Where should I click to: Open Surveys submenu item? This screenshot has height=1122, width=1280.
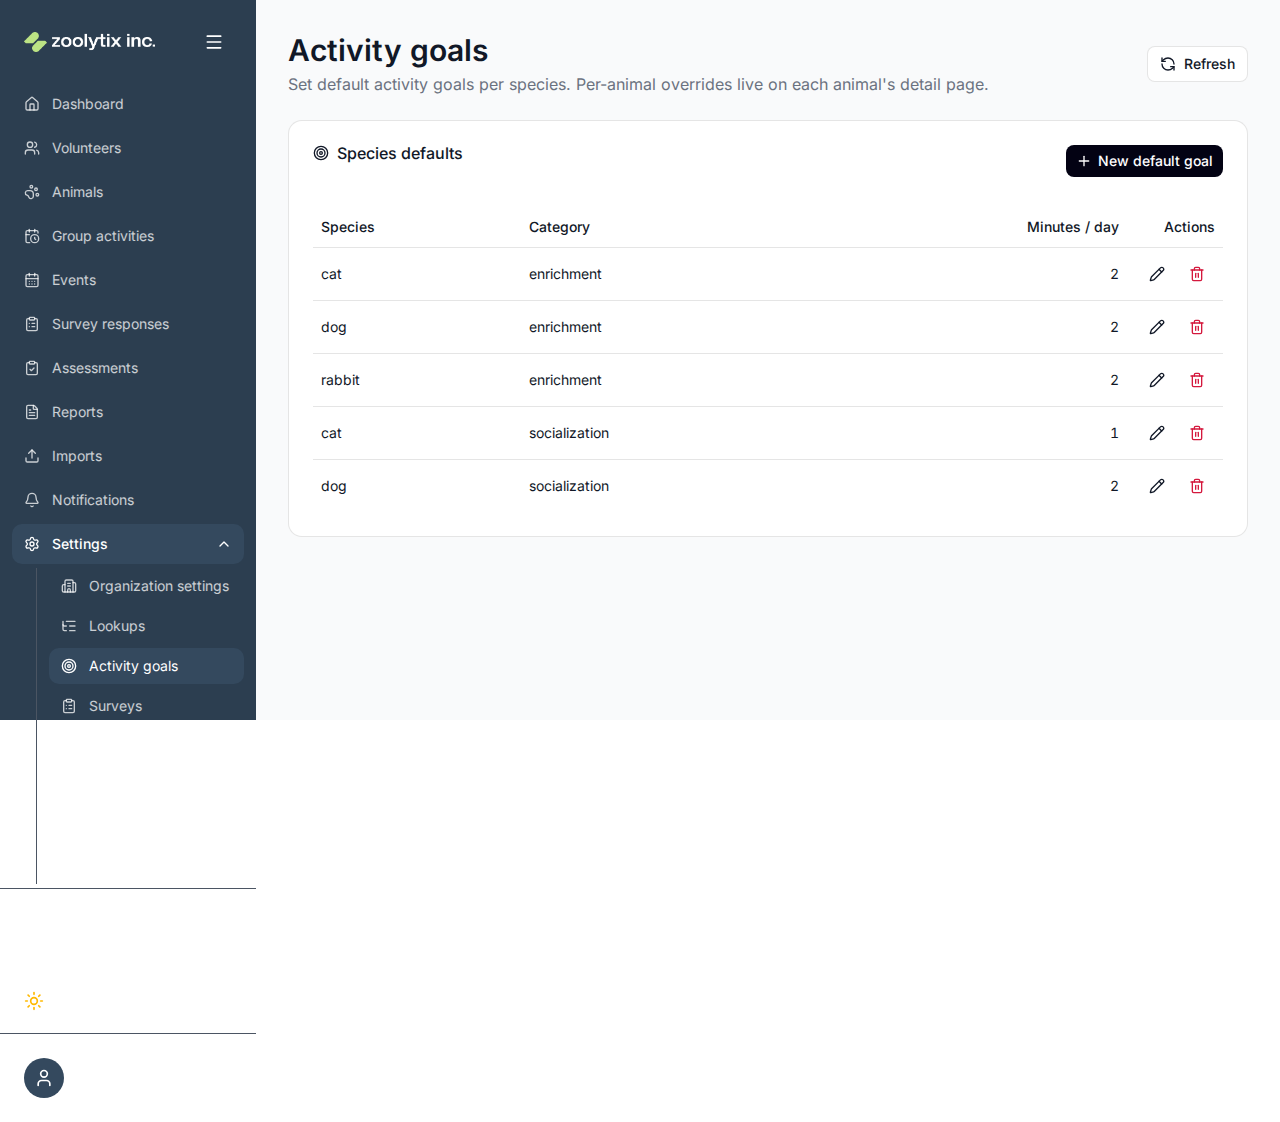[x=146, y=706]
